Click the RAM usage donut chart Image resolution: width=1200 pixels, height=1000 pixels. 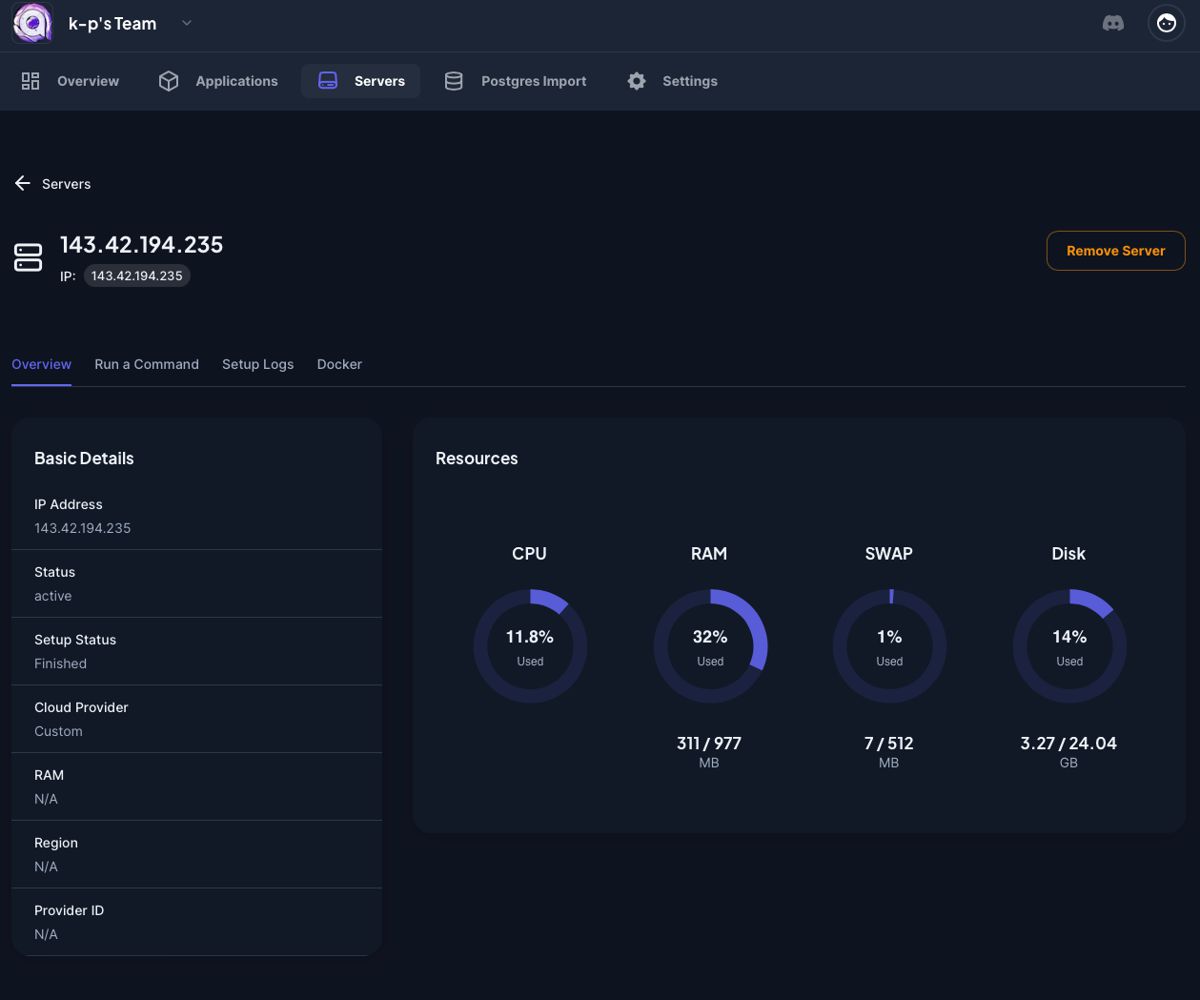pos(710,646)
